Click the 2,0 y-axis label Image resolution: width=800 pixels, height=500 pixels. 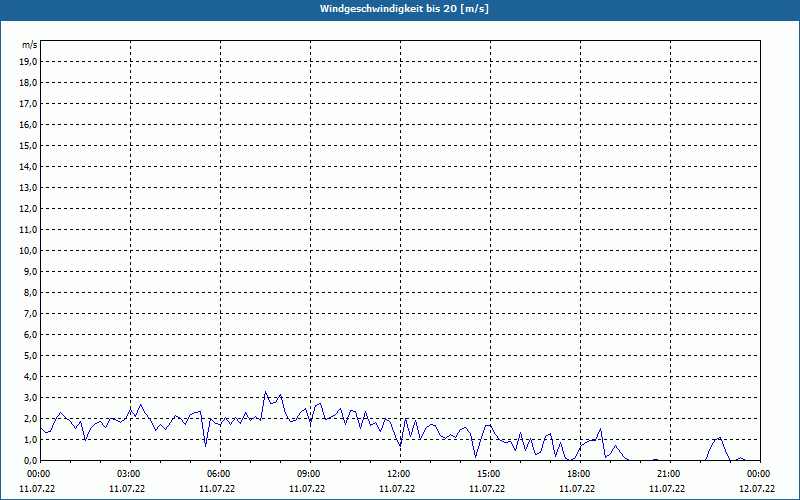point(31,418)
